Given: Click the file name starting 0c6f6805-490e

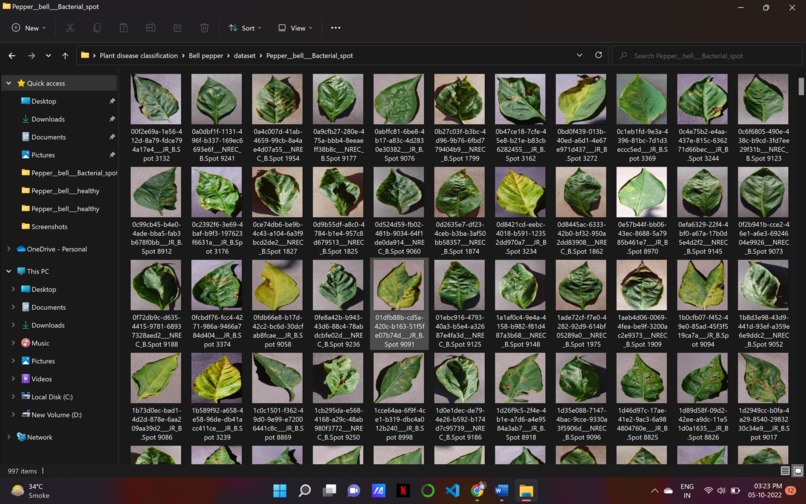Looking at the screenshot, I should pyautogui.click(x=763, y=145).
